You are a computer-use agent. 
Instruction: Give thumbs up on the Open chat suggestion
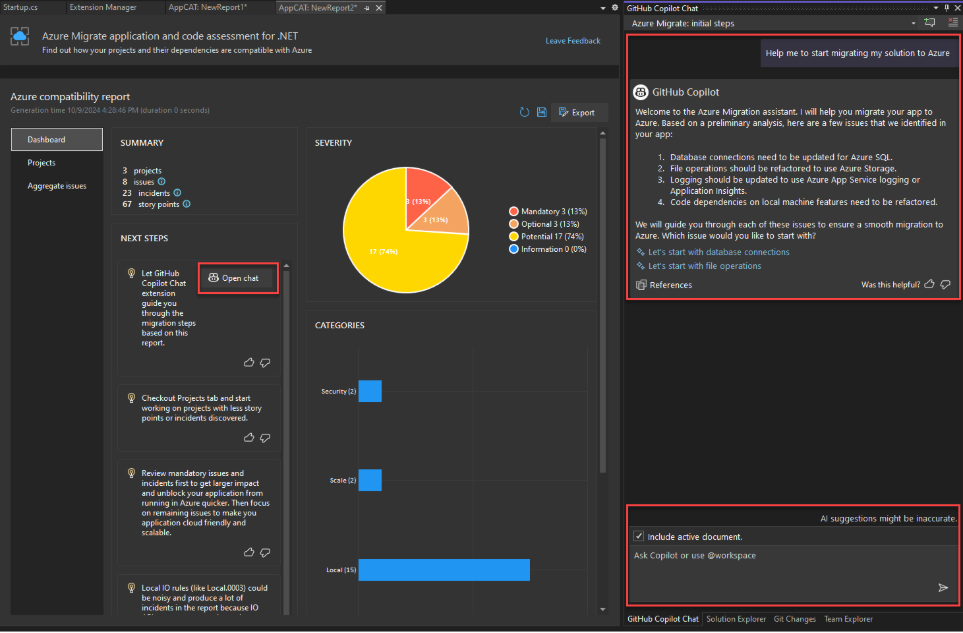249,363
